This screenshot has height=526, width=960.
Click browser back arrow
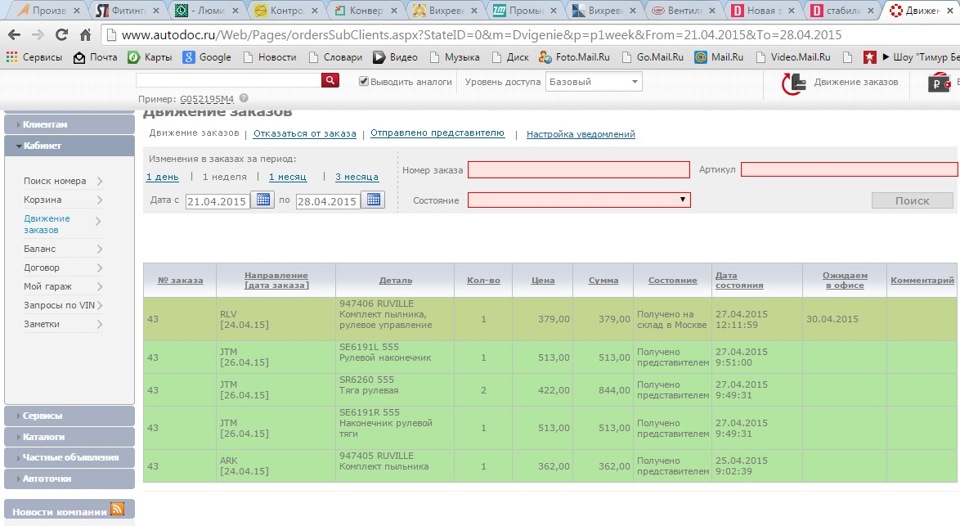click(x=14, y=35)
